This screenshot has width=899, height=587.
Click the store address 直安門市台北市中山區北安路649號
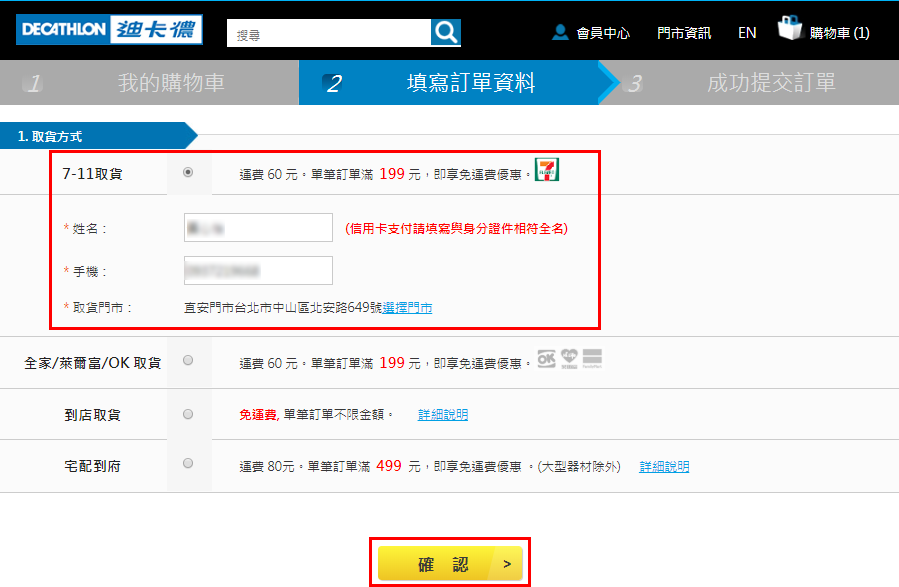point(283,308)
